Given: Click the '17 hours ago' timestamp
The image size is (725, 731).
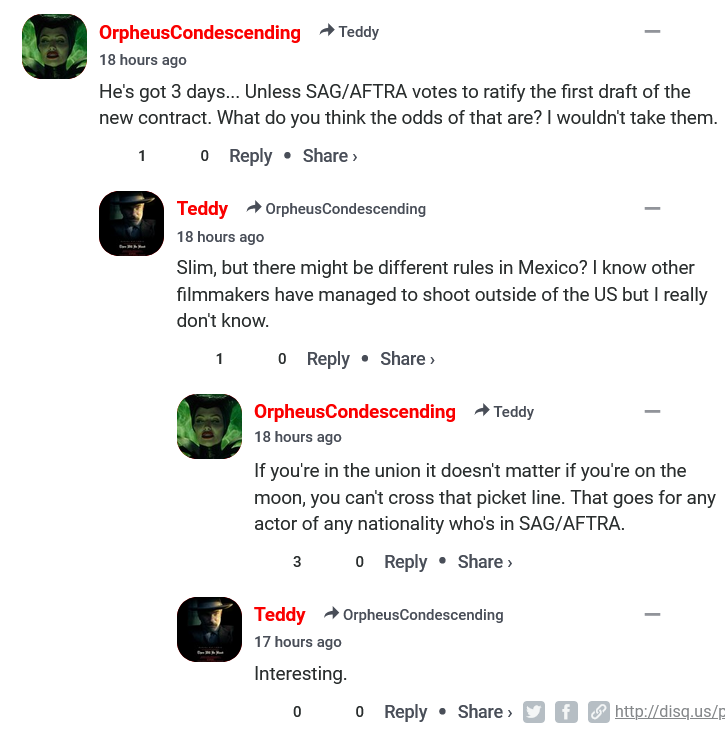Looking at the screenshot, I should pyautogui.click(x=298, y=642).
